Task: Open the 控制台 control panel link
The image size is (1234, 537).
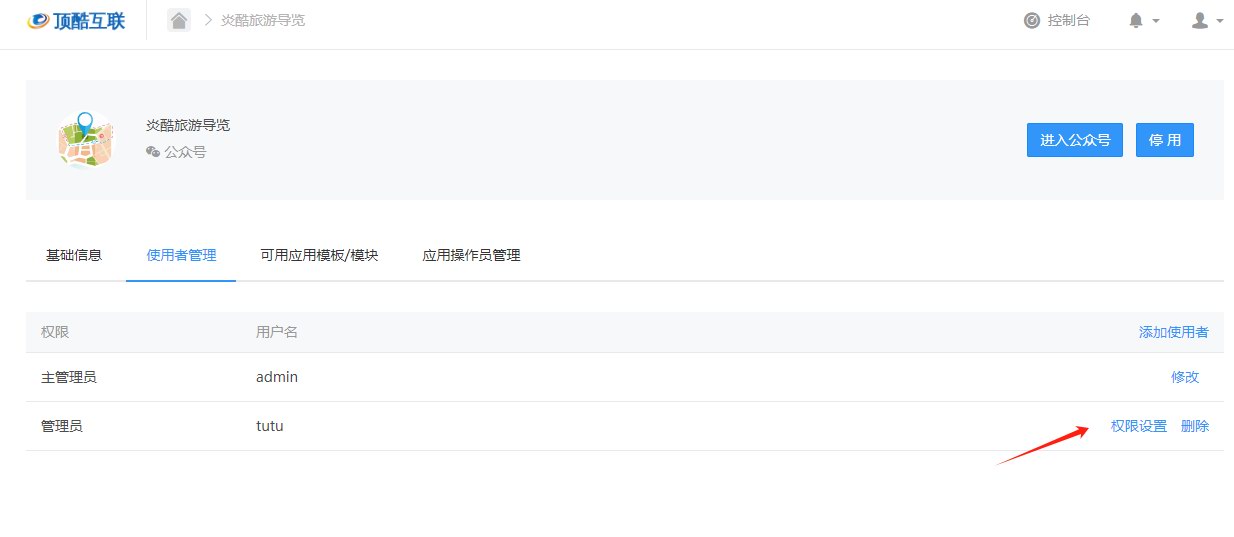Action: [x=1057, y=20]
